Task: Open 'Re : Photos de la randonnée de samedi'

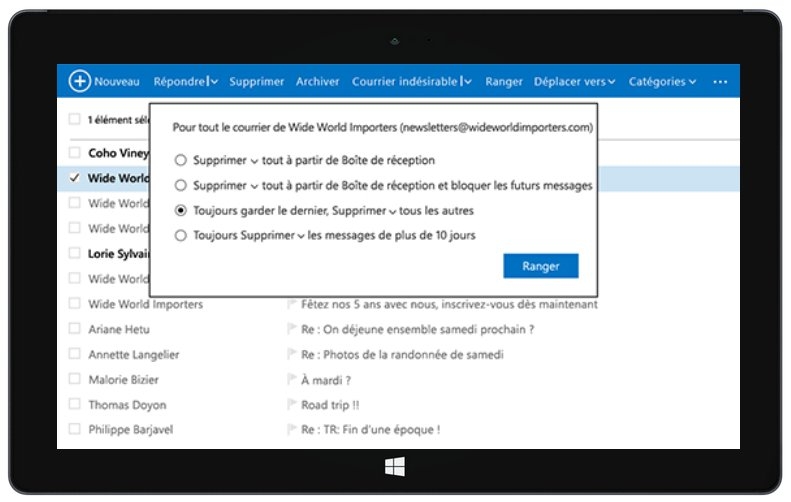Action: point(402,355)
